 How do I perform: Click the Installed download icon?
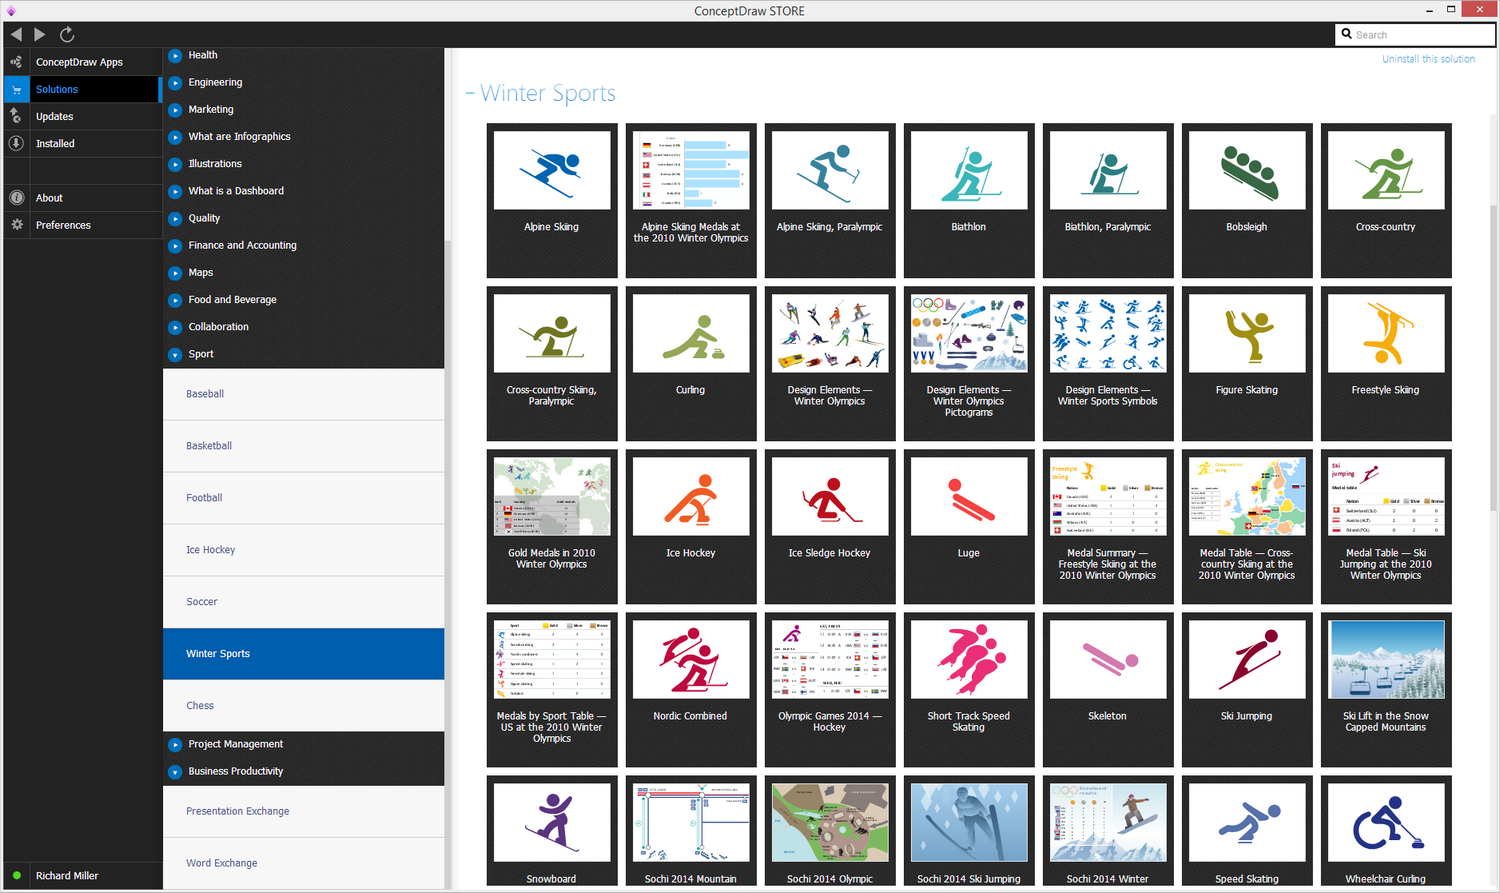pyautogui.click(x=16, y=143)
